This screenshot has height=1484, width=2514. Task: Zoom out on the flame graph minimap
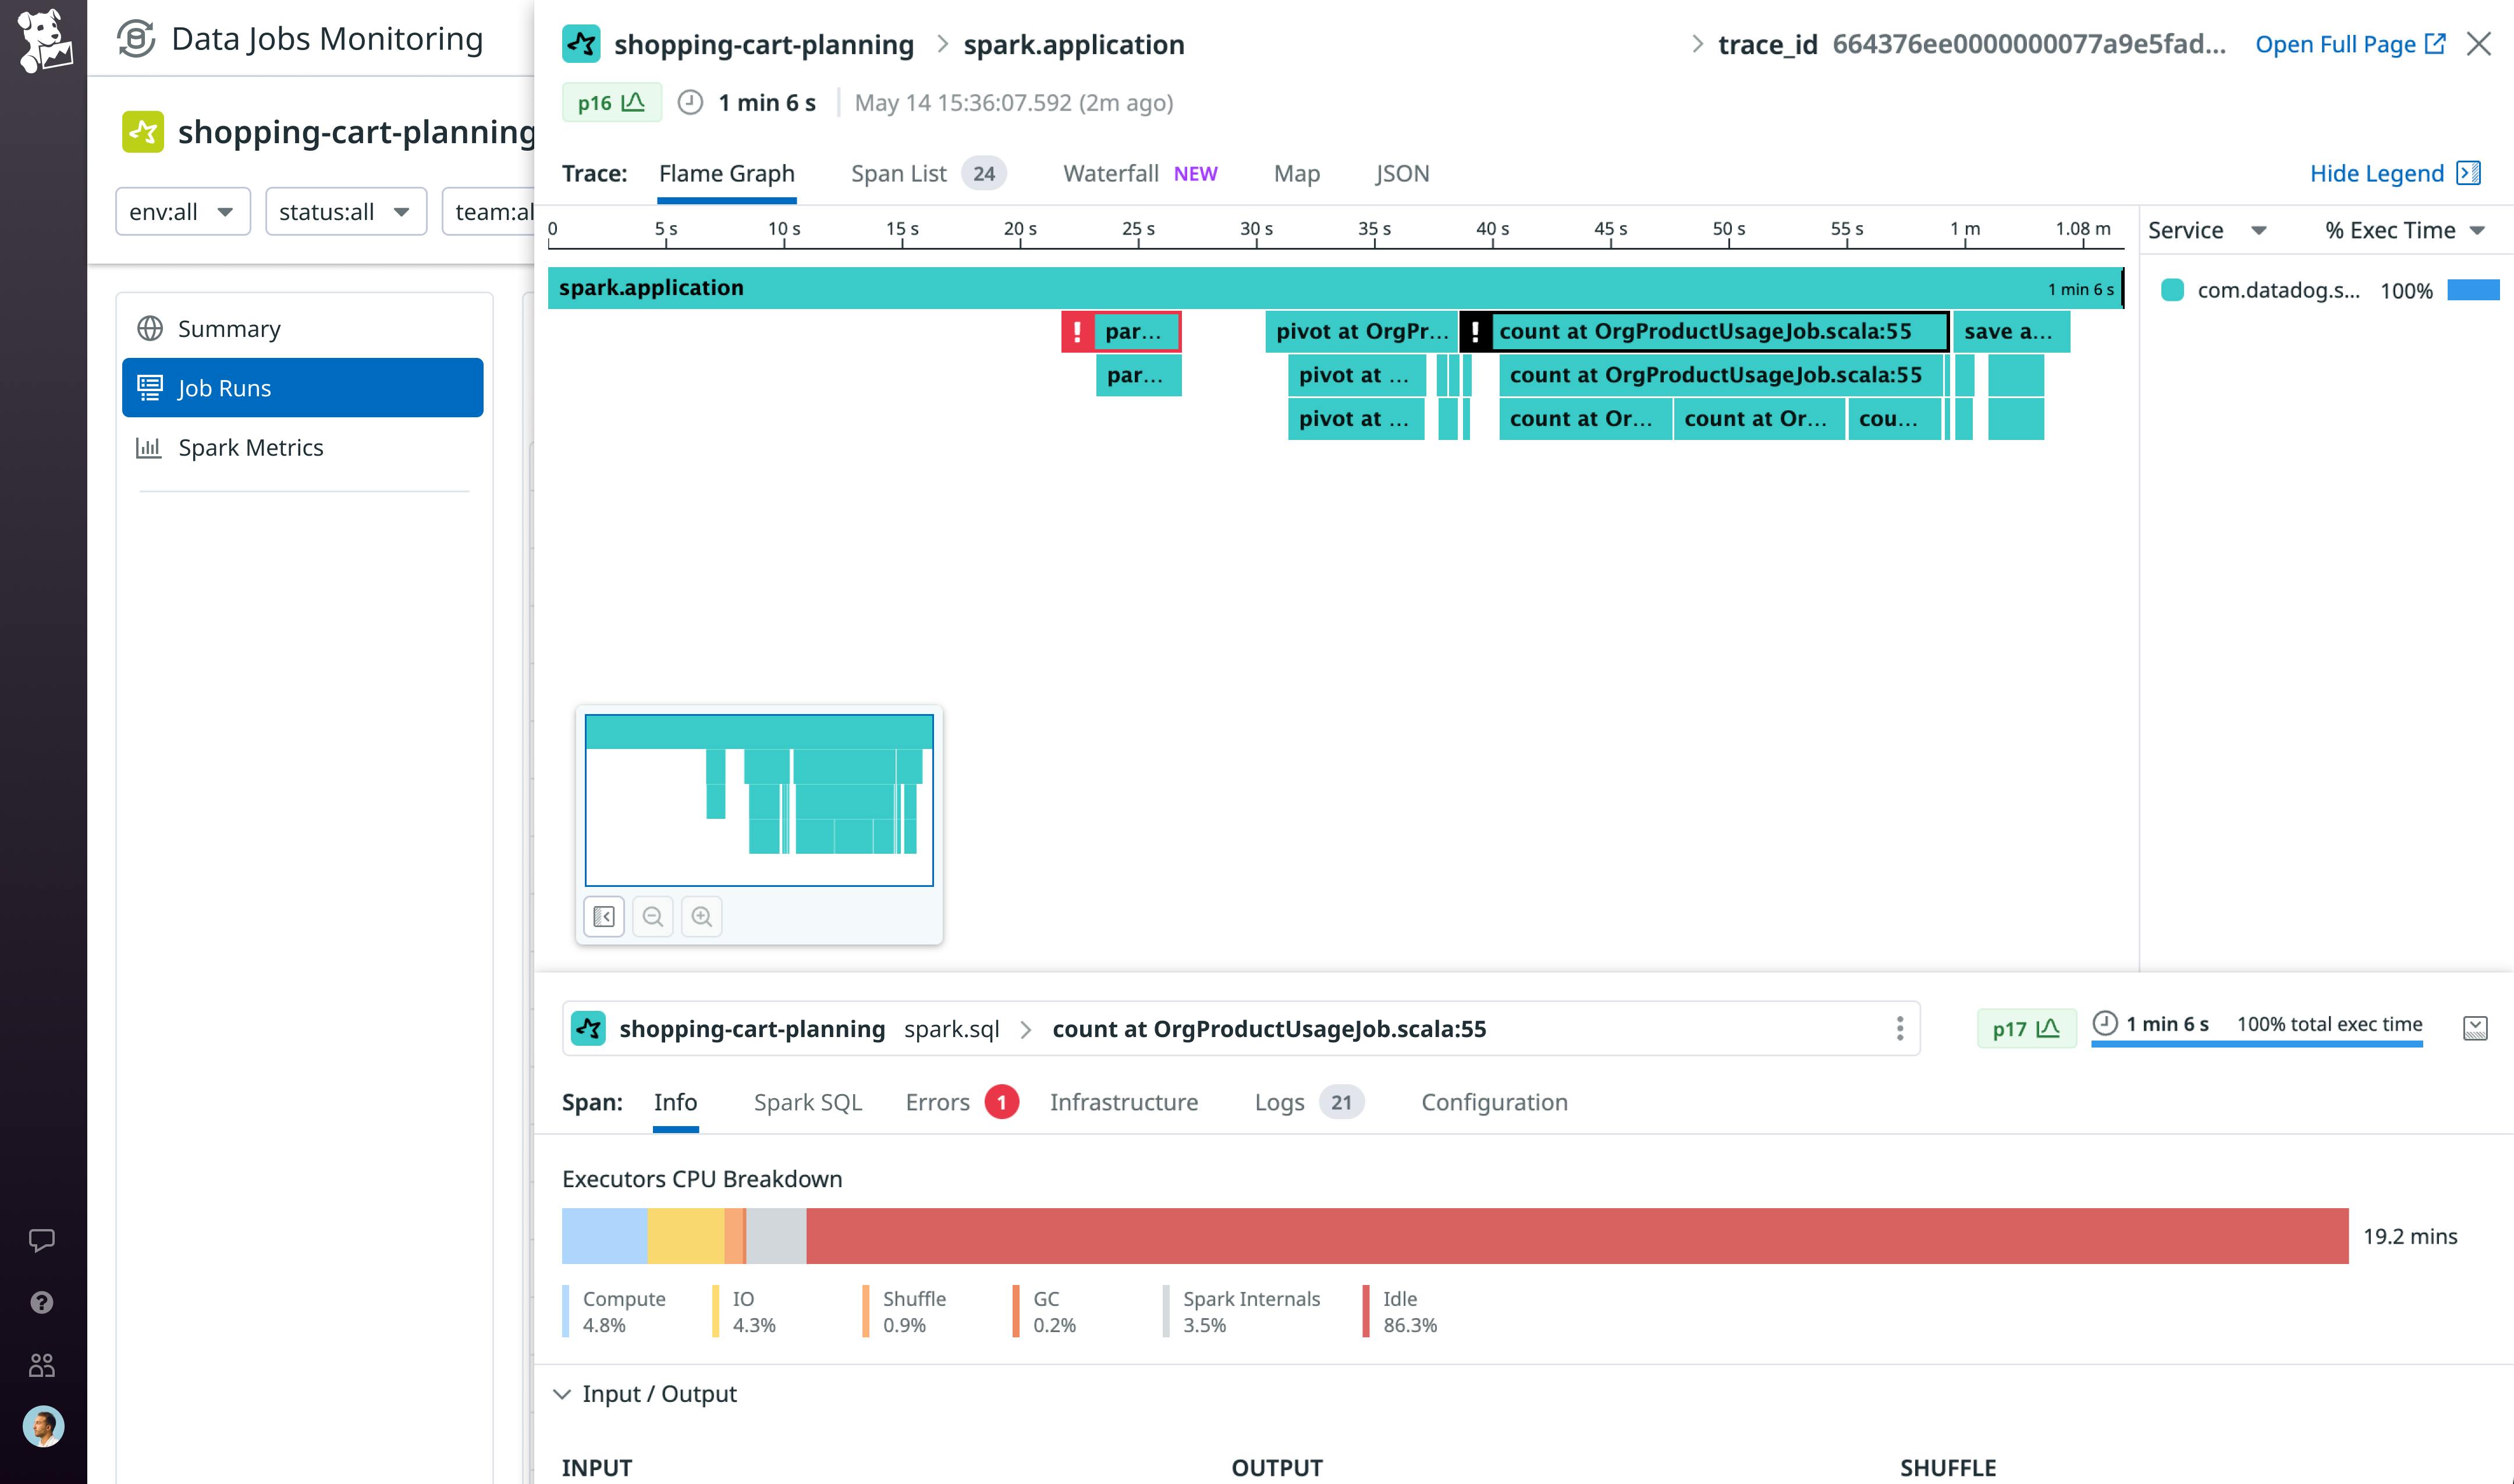653,916
